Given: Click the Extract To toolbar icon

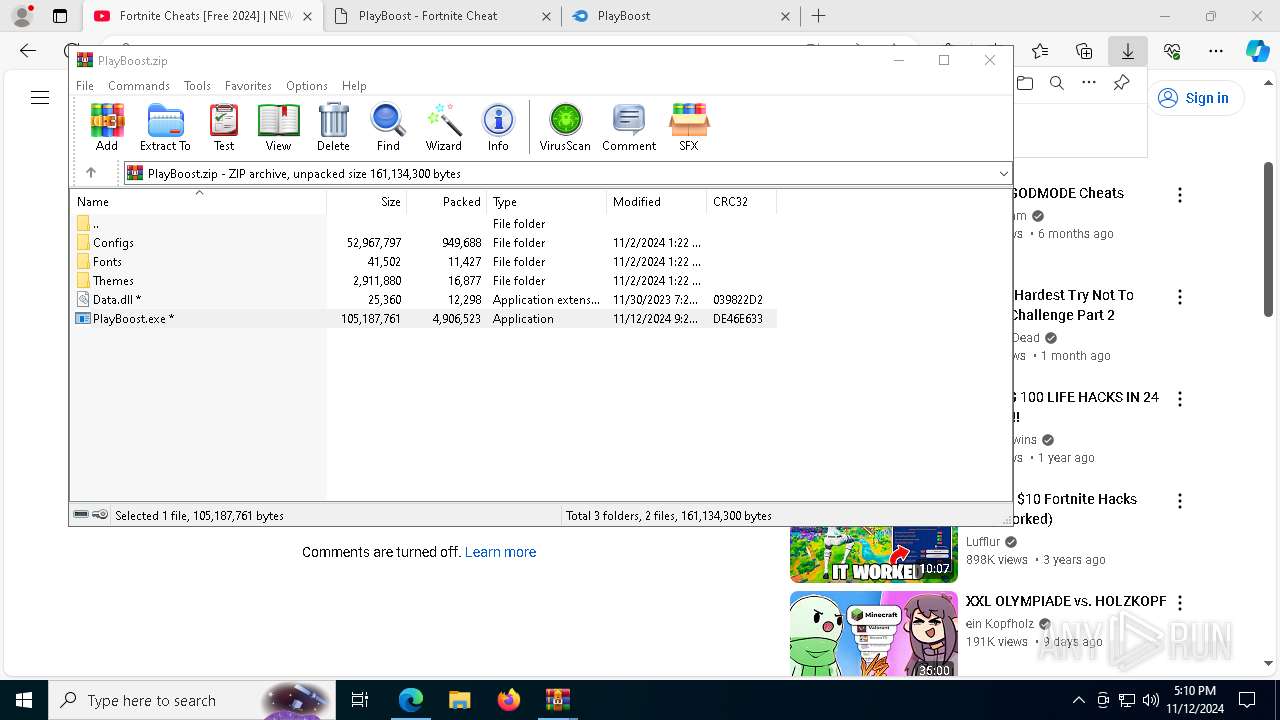Looking at the screenshot, I should 165,127.
